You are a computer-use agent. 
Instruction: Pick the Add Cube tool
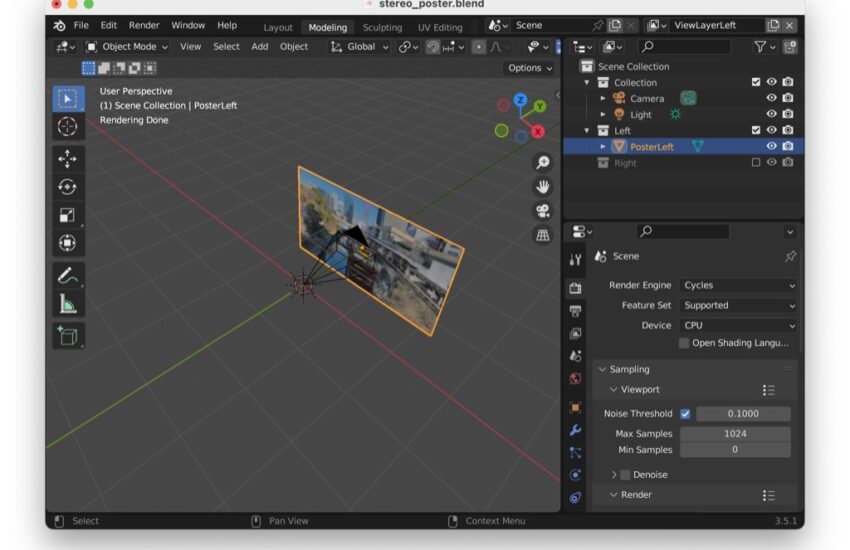coord(67,336)
